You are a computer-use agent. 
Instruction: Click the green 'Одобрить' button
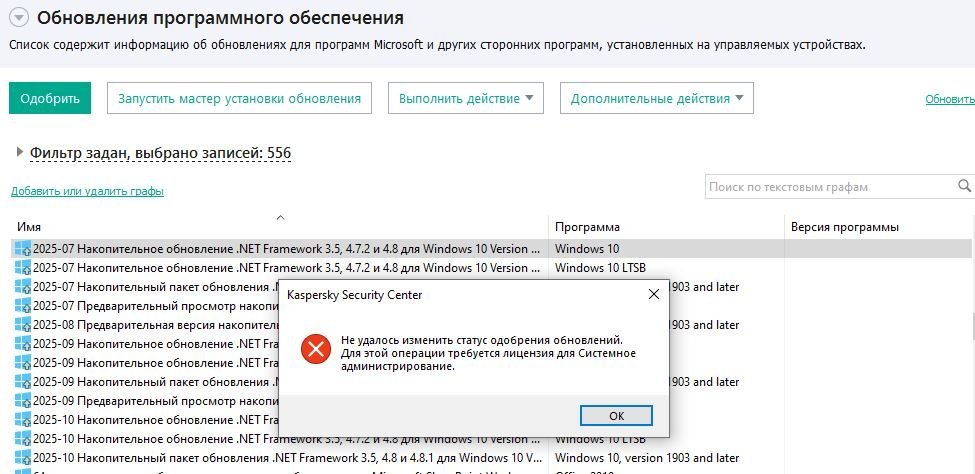click(50, 98)
